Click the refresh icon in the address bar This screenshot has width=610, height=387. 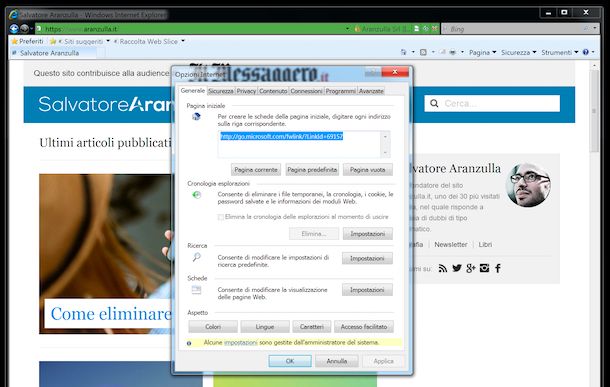coord(426,29)
